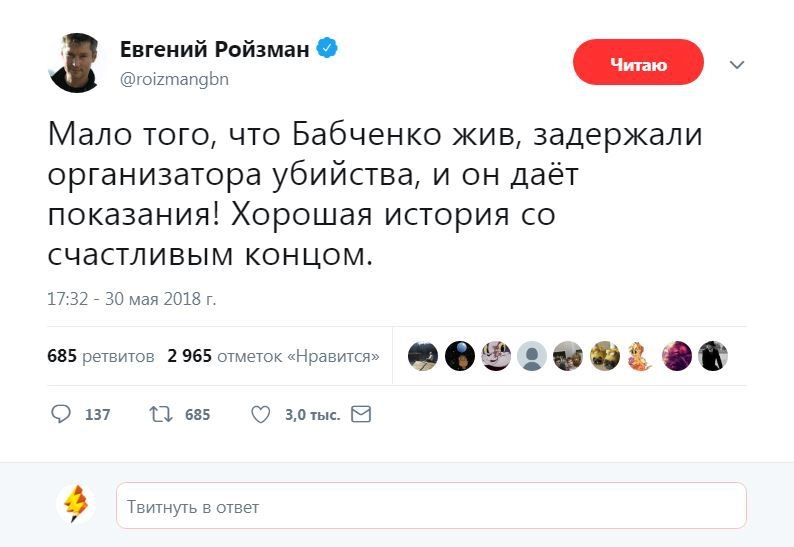Click the blue verified badge
Viewport: 794px width, 547px height.
[327, 49]
